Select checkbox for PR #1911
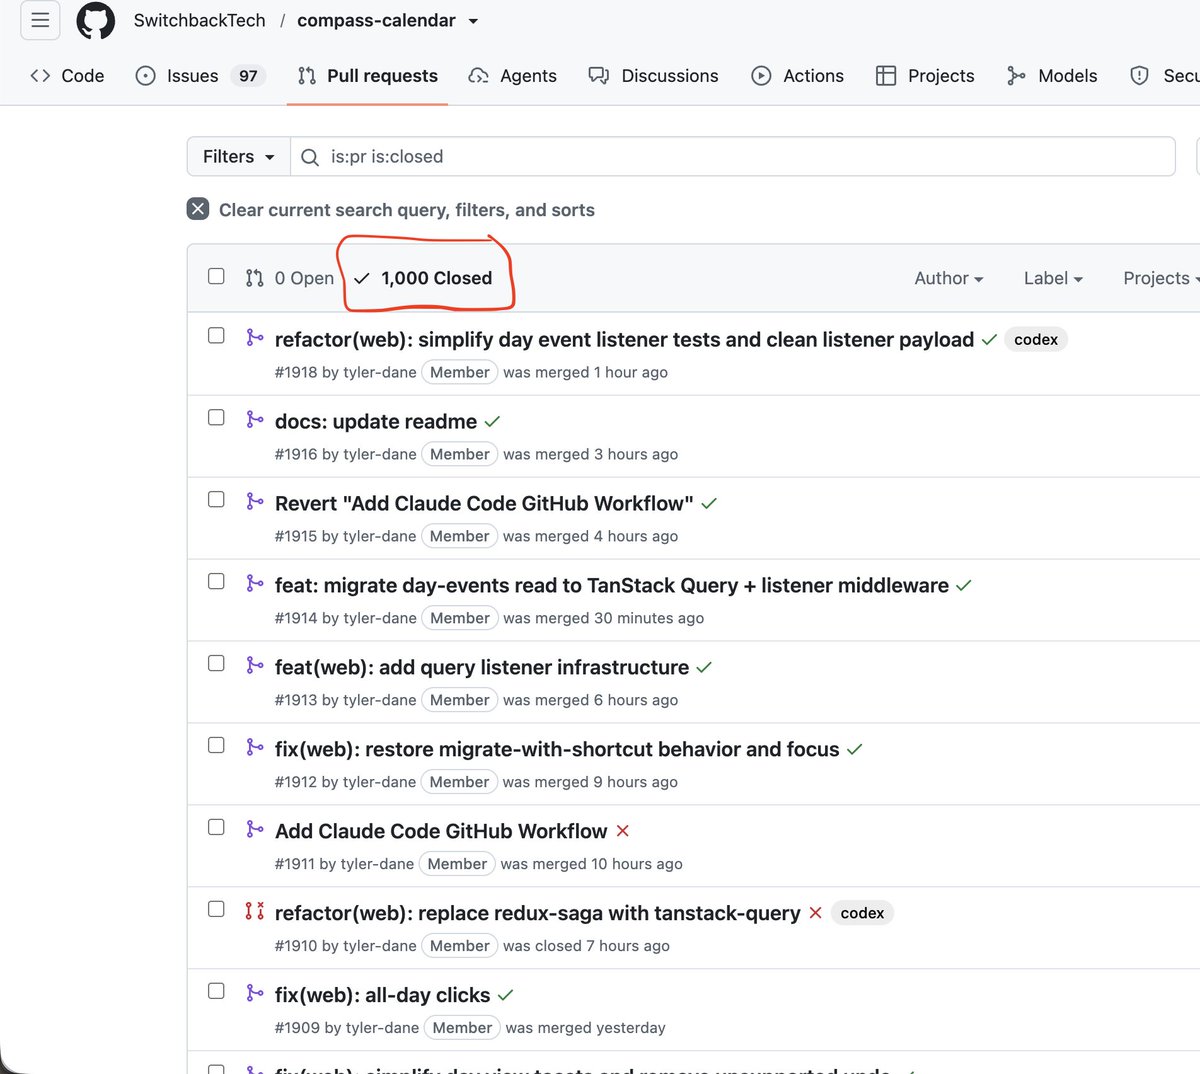The height and width of the screenshot is (1074, 1200). [x=216, y=827]
